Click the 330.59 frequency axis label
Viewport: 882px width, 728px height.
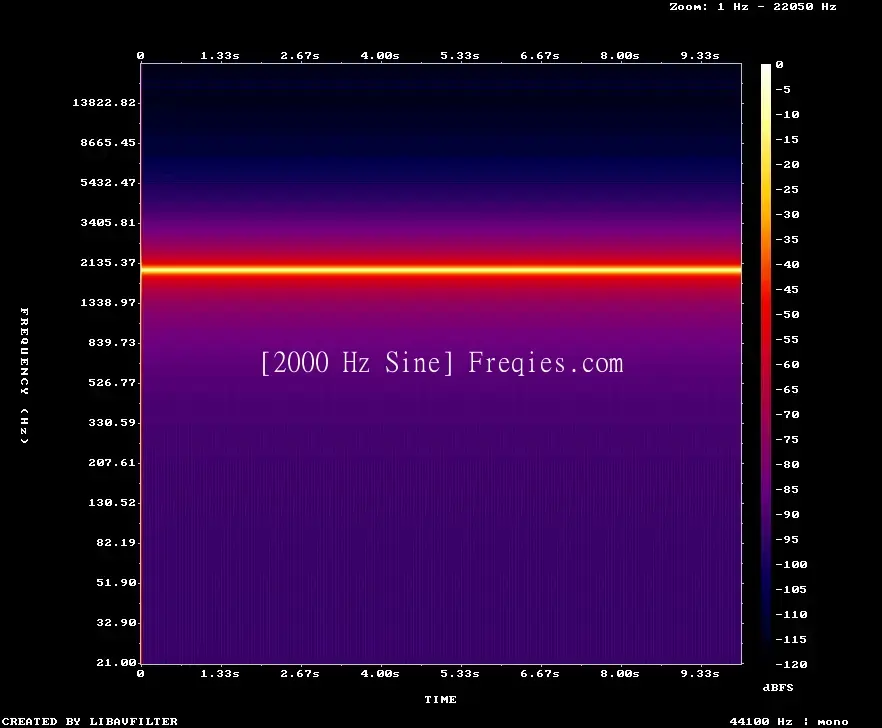(112, 423)
